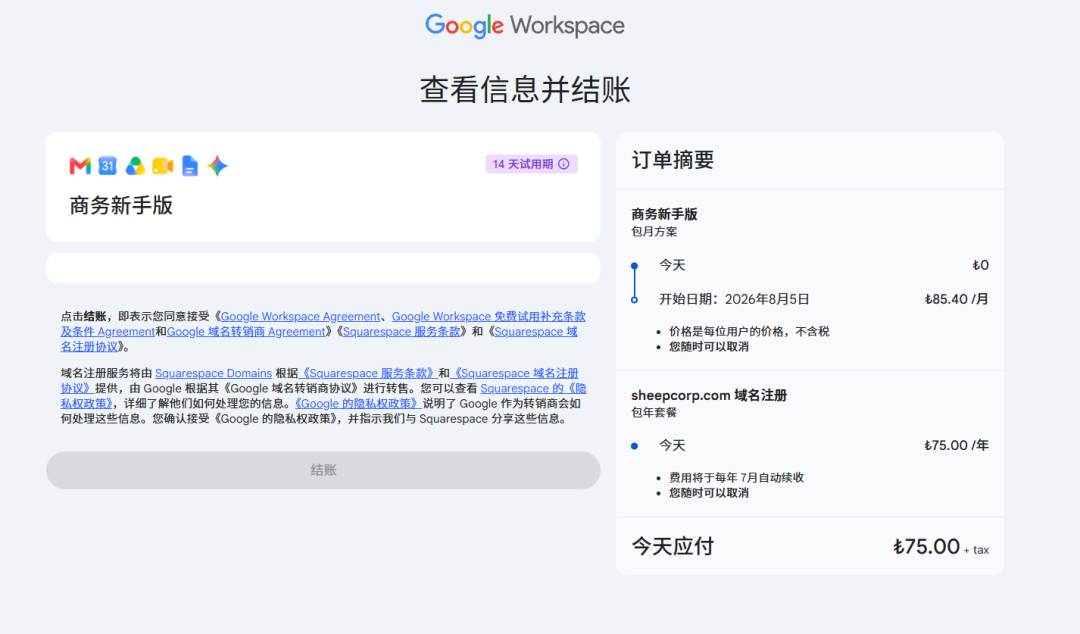Click the Gmail icon
Viewport: 1080px width, 634px height.
pyautogui.click(x=80, y=165)
